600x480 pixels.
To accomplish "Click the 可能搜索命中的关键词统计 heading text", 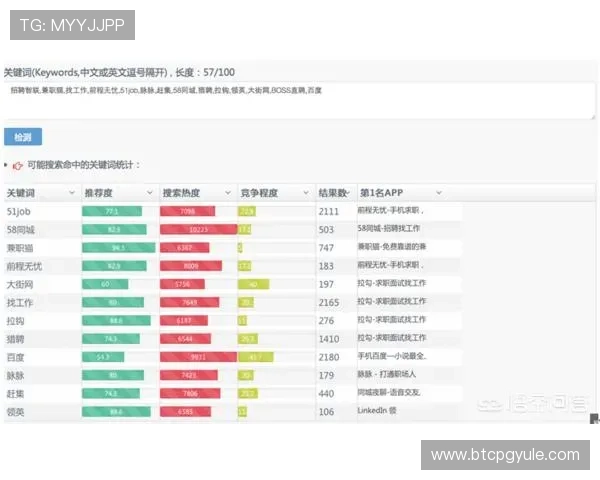I will tap(83, 165).
